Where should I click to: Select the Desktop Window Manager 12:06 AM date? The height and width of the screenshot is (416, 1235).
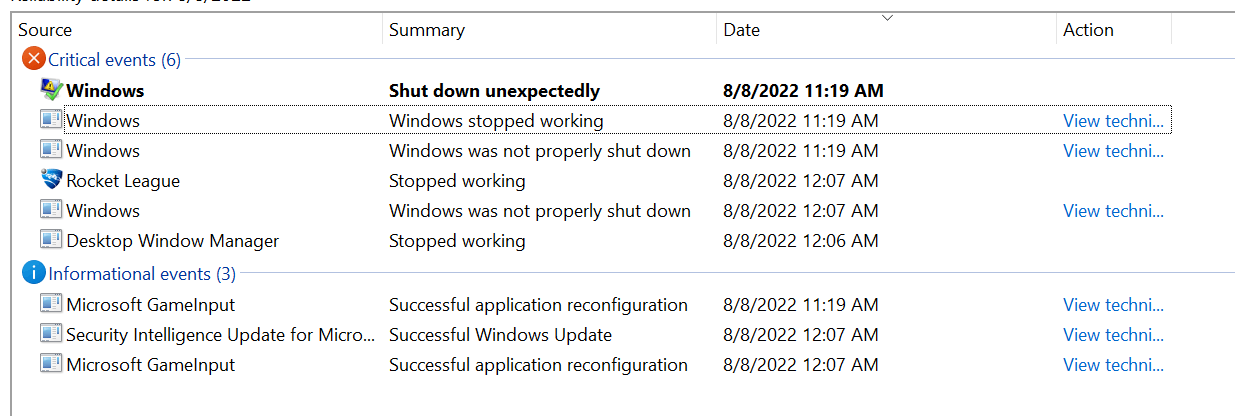[801, 241]
